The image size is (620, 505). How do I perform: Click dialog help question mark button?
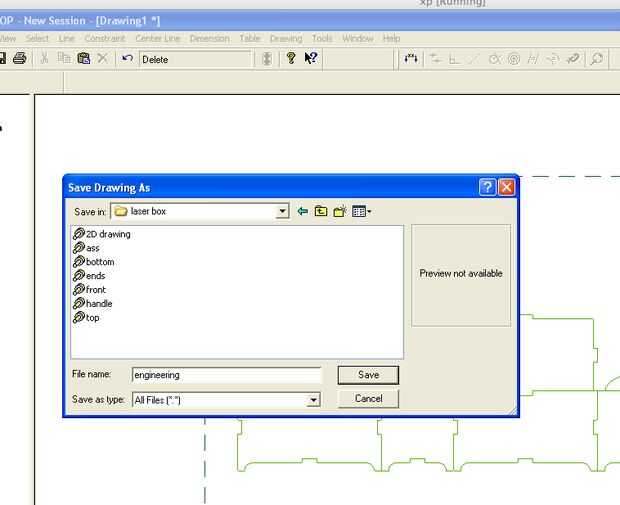pos(487,187)
